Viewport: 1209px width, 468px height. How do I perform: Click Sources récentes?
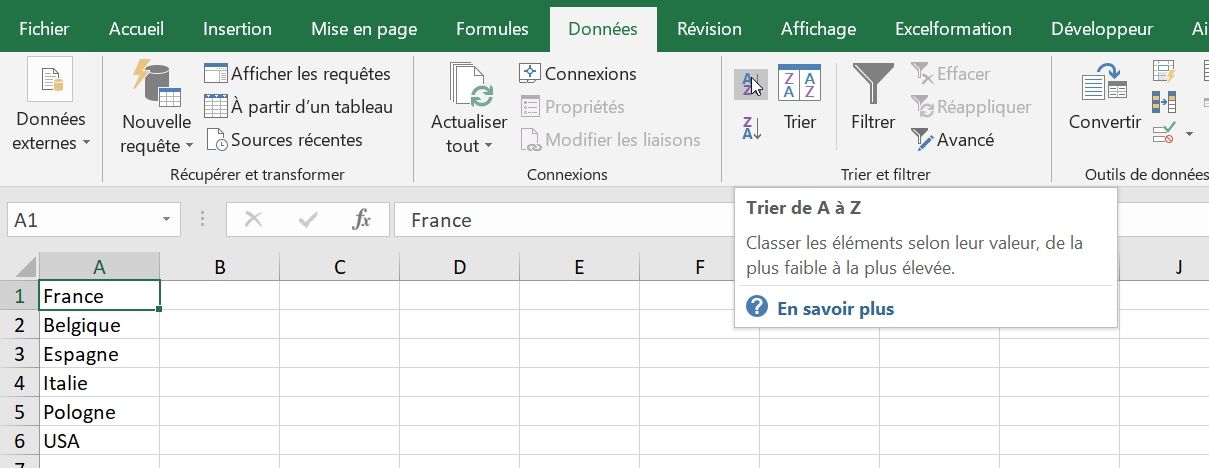click(x=285, y=140)
